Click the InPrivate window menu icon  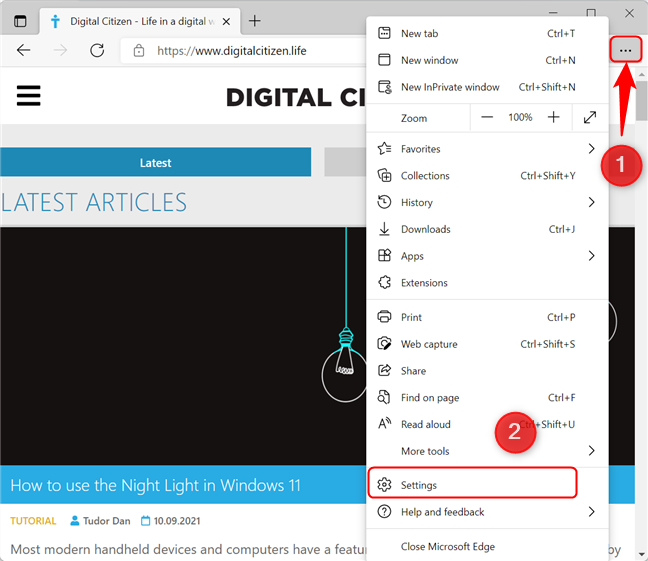pos(385,87)
